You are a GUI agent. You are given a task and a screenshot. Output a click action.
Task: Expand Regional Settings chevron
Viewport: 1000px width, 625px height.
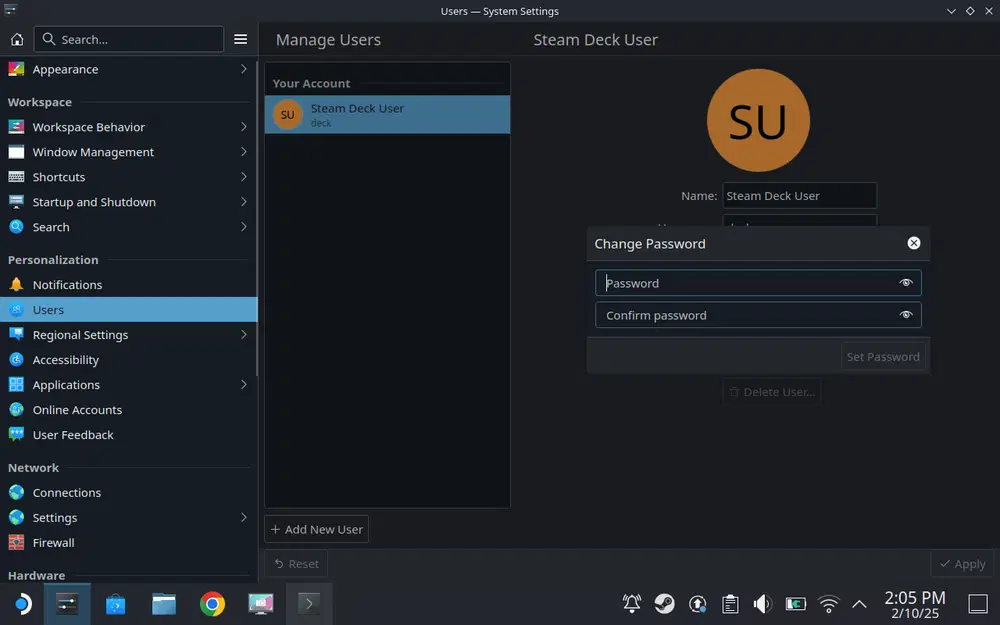click(x=244, y=334)
